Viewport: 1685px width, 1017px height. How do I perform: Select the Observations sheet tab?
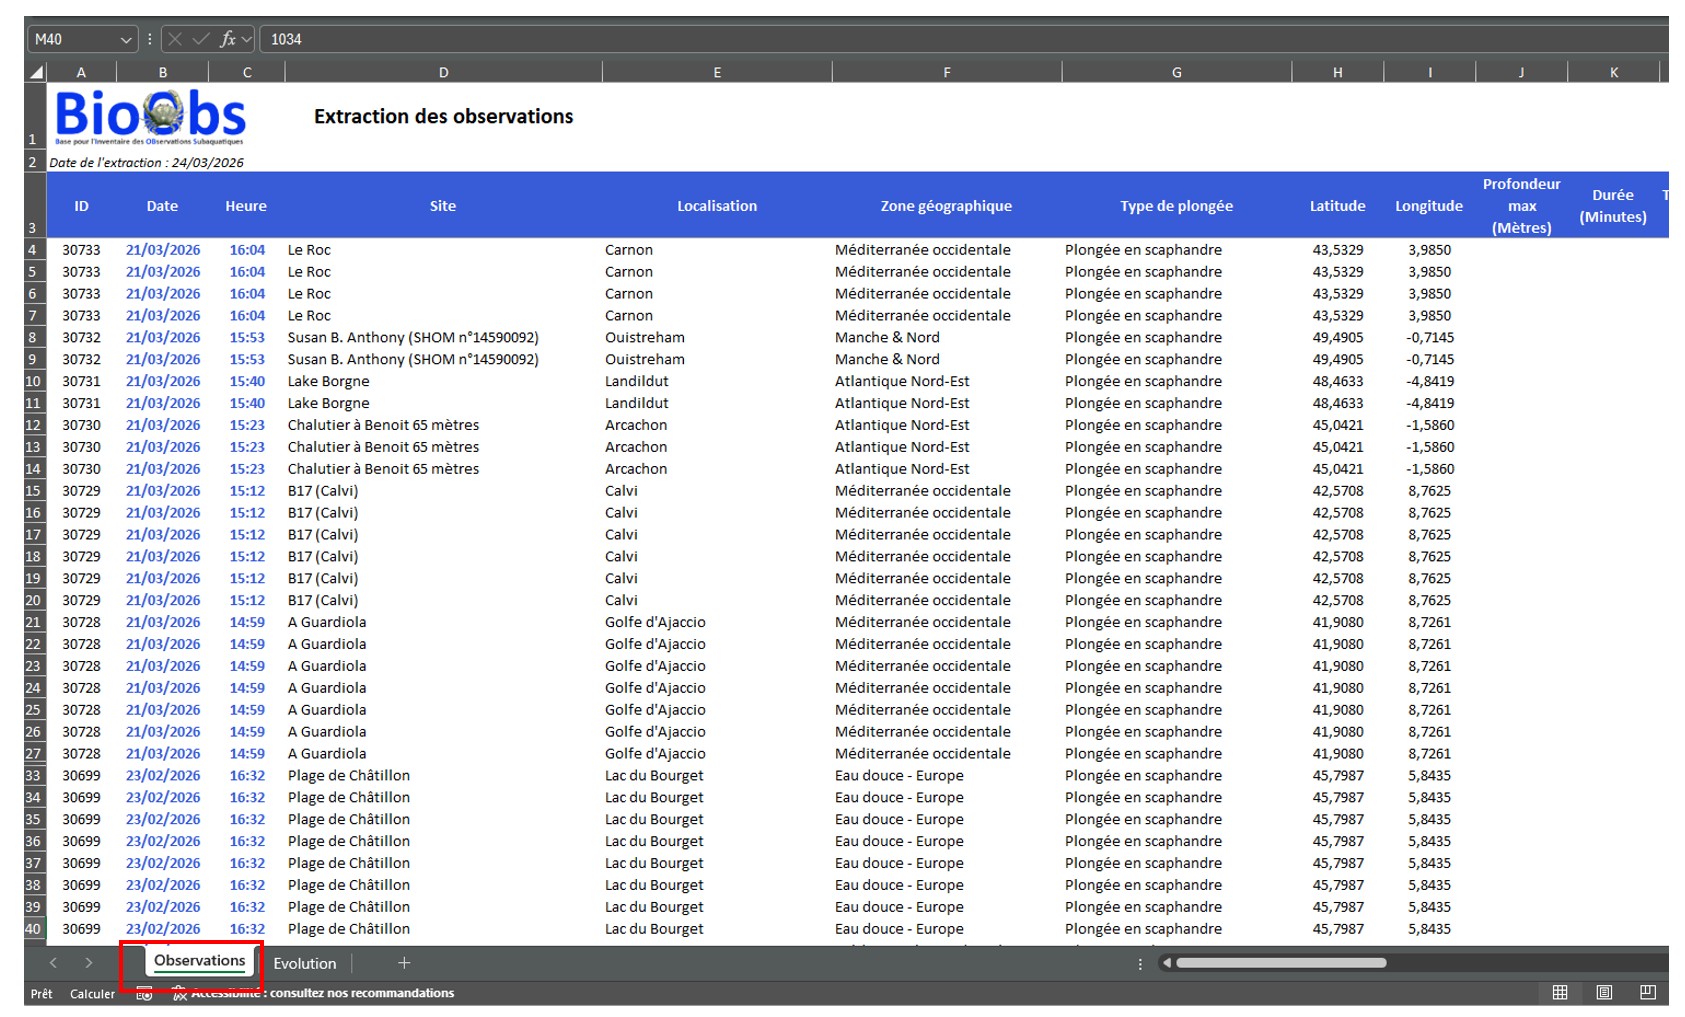(x=199, y=961)
